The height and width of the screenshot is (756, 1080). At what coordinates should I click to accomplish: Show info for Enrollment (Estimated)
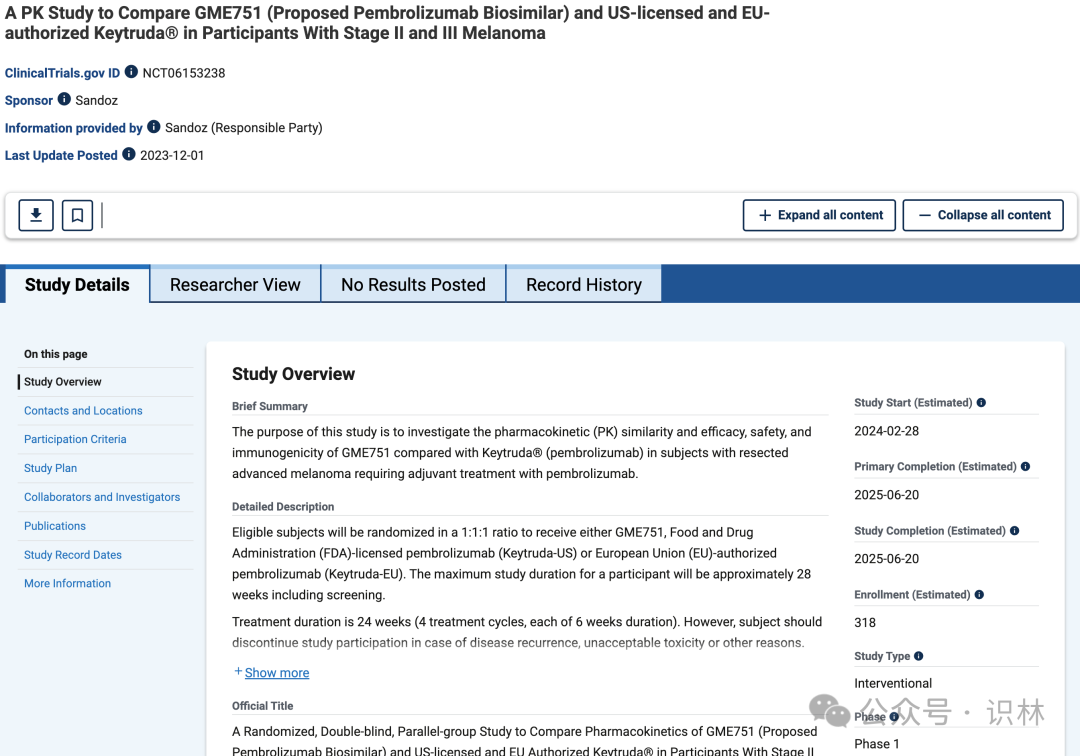(x=979, y=595)
